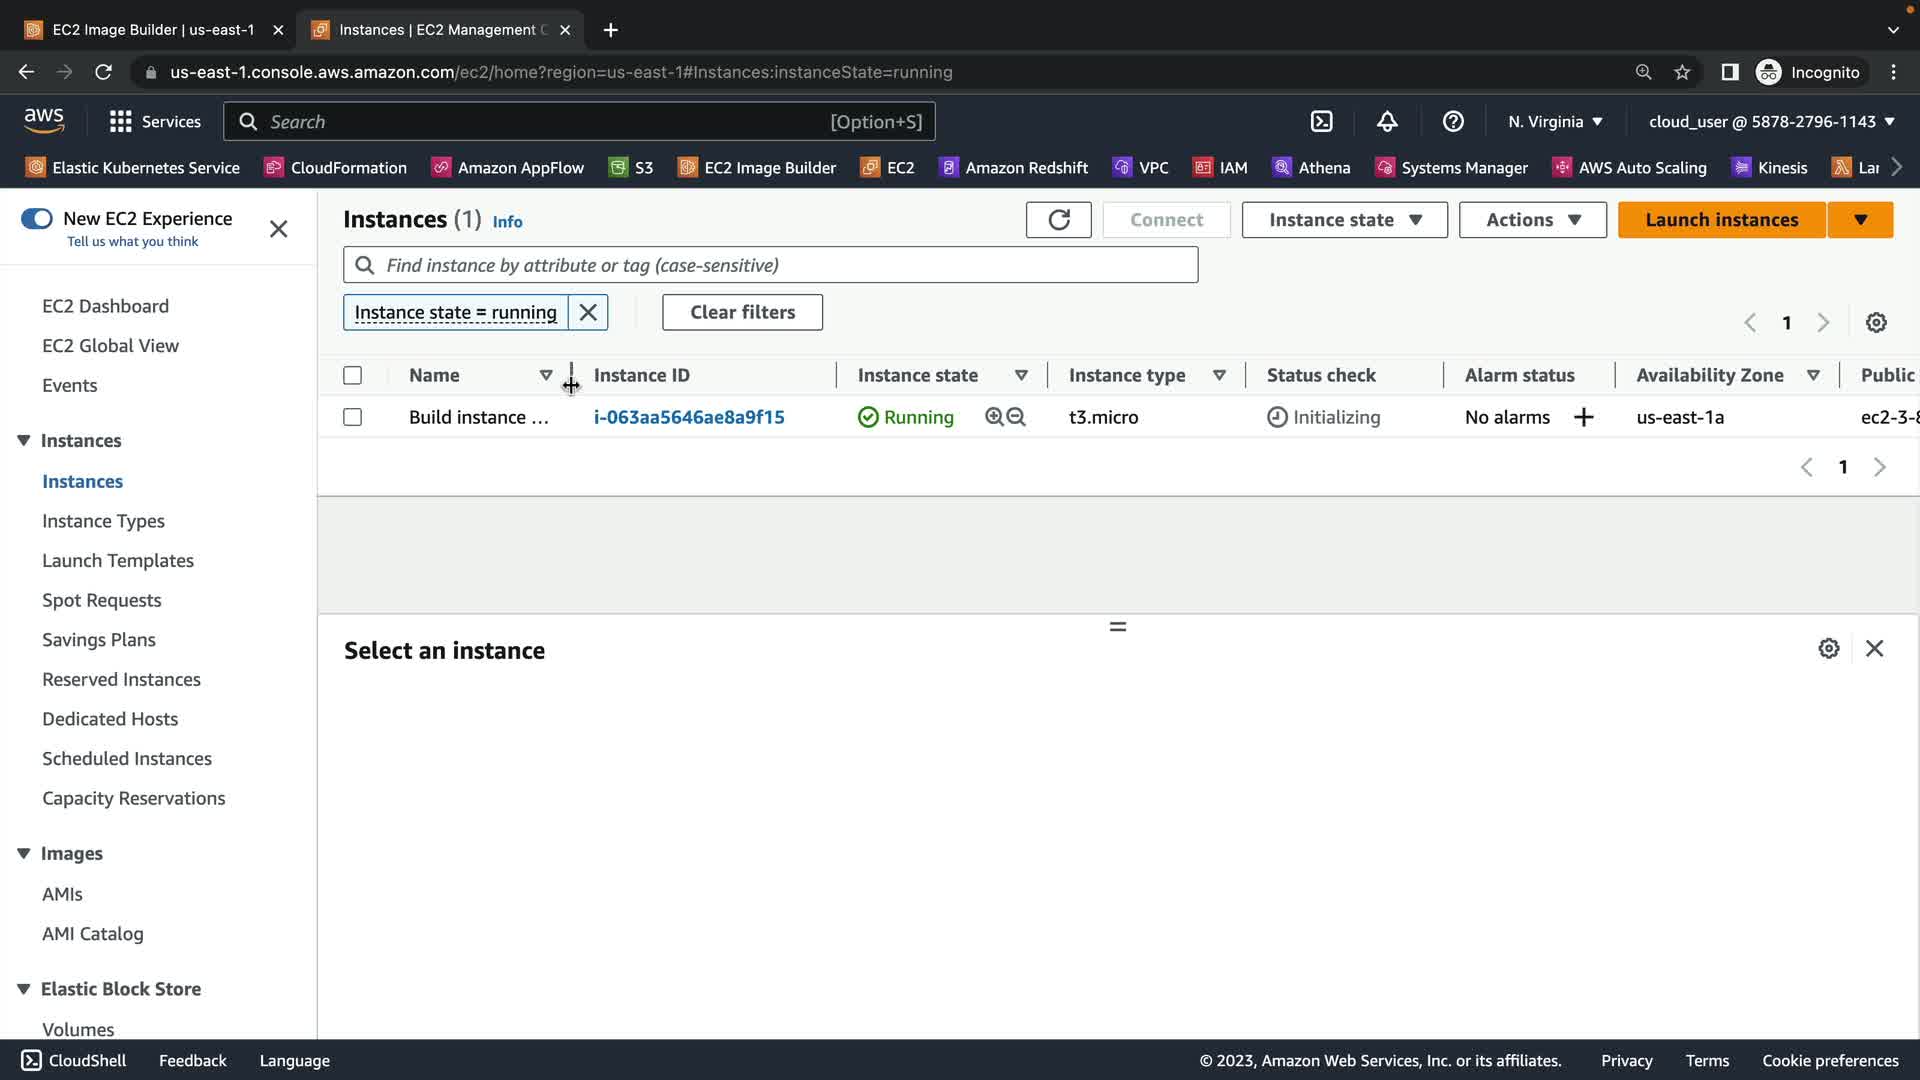Open the Services grid menu icon
Image resolution: width=1920 pixels, height=1080 pixels.
tap(121, 122)
